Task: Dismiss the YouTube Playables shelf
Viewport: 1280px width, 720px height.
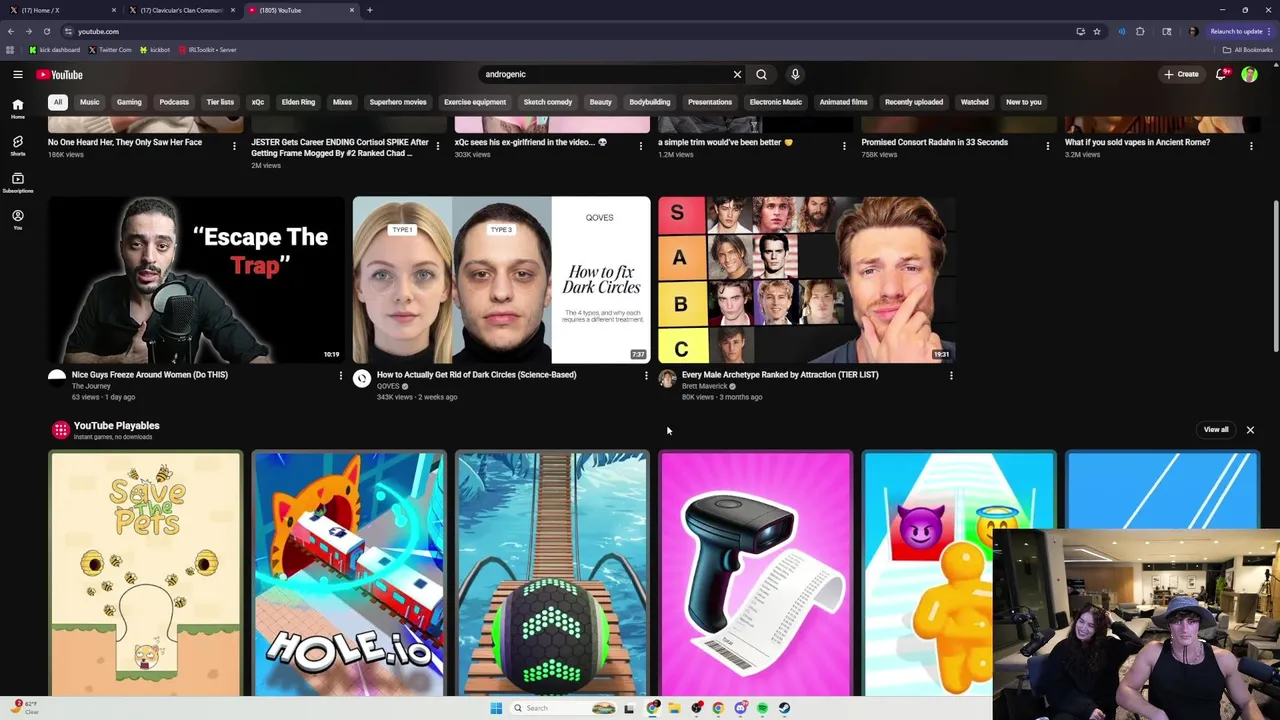Action: (x=1250, y=430)
